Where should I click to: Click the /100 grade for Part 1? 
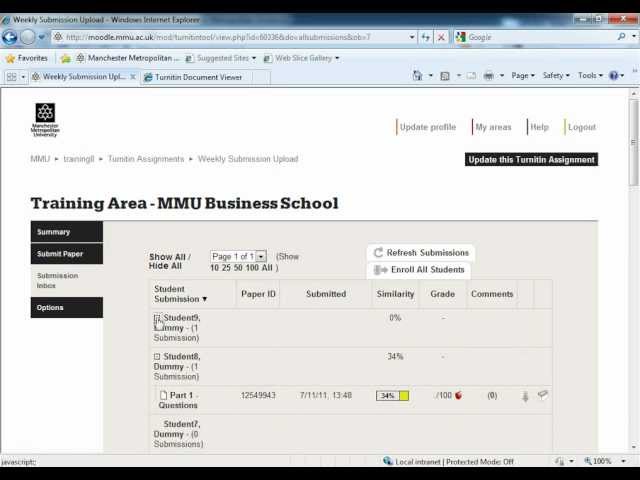444,395
